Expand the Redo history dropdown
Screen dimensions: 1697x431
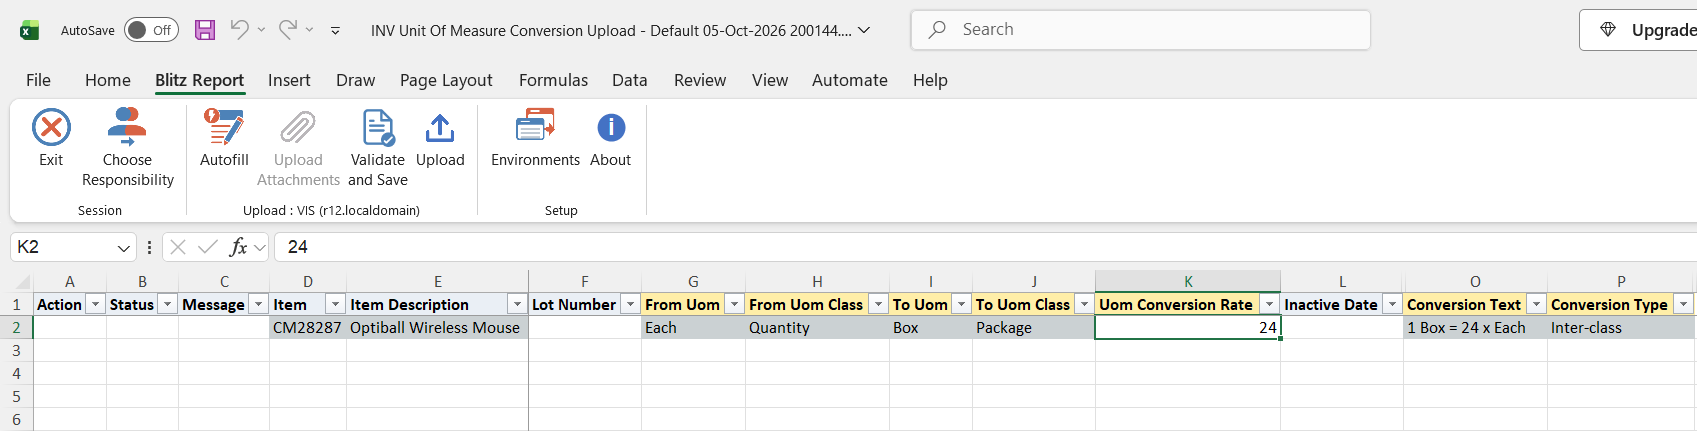click(309, 30)
